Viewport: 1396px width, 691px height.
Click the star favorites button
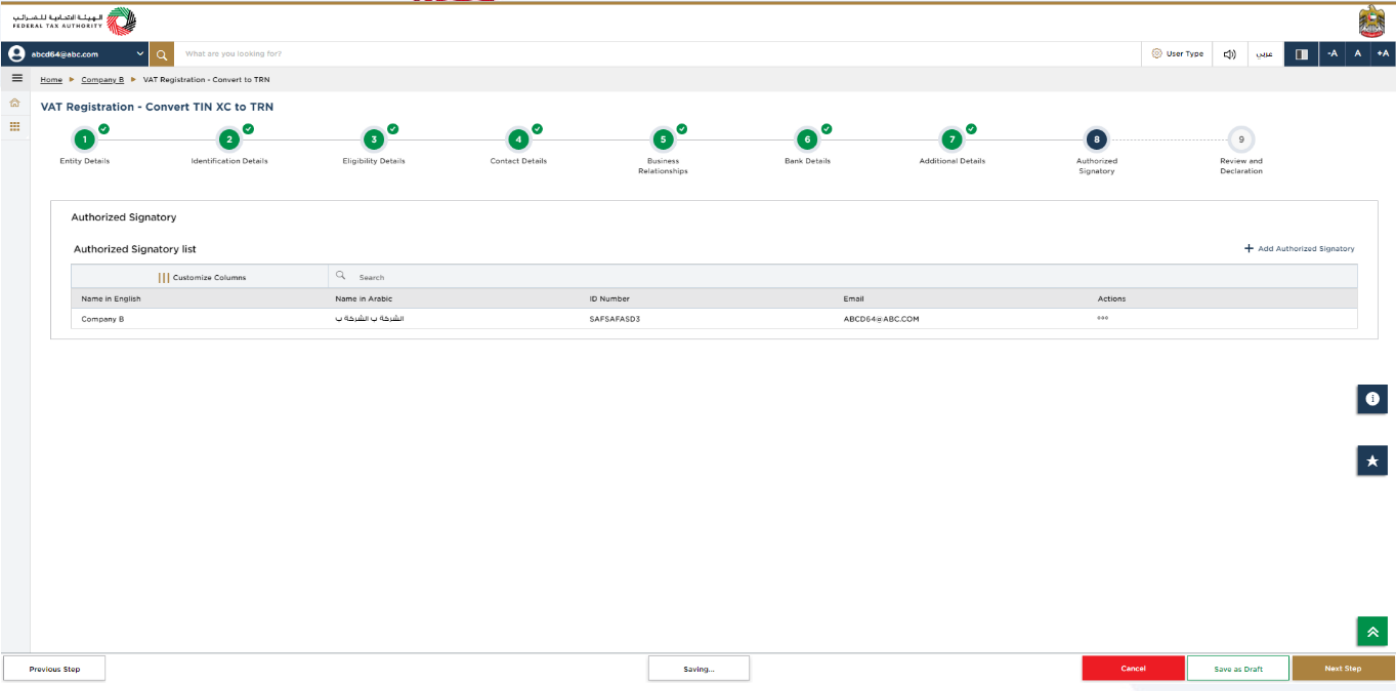coord(1372,461)
